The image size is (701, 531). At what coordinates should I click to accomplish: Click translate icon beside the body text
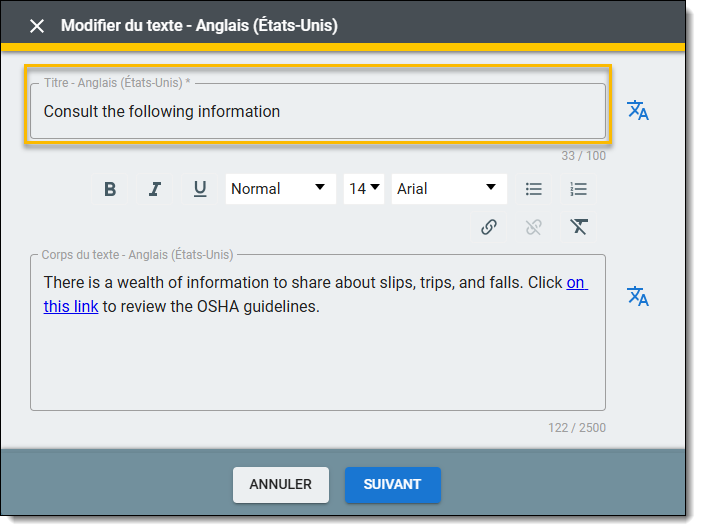[638, 296]
